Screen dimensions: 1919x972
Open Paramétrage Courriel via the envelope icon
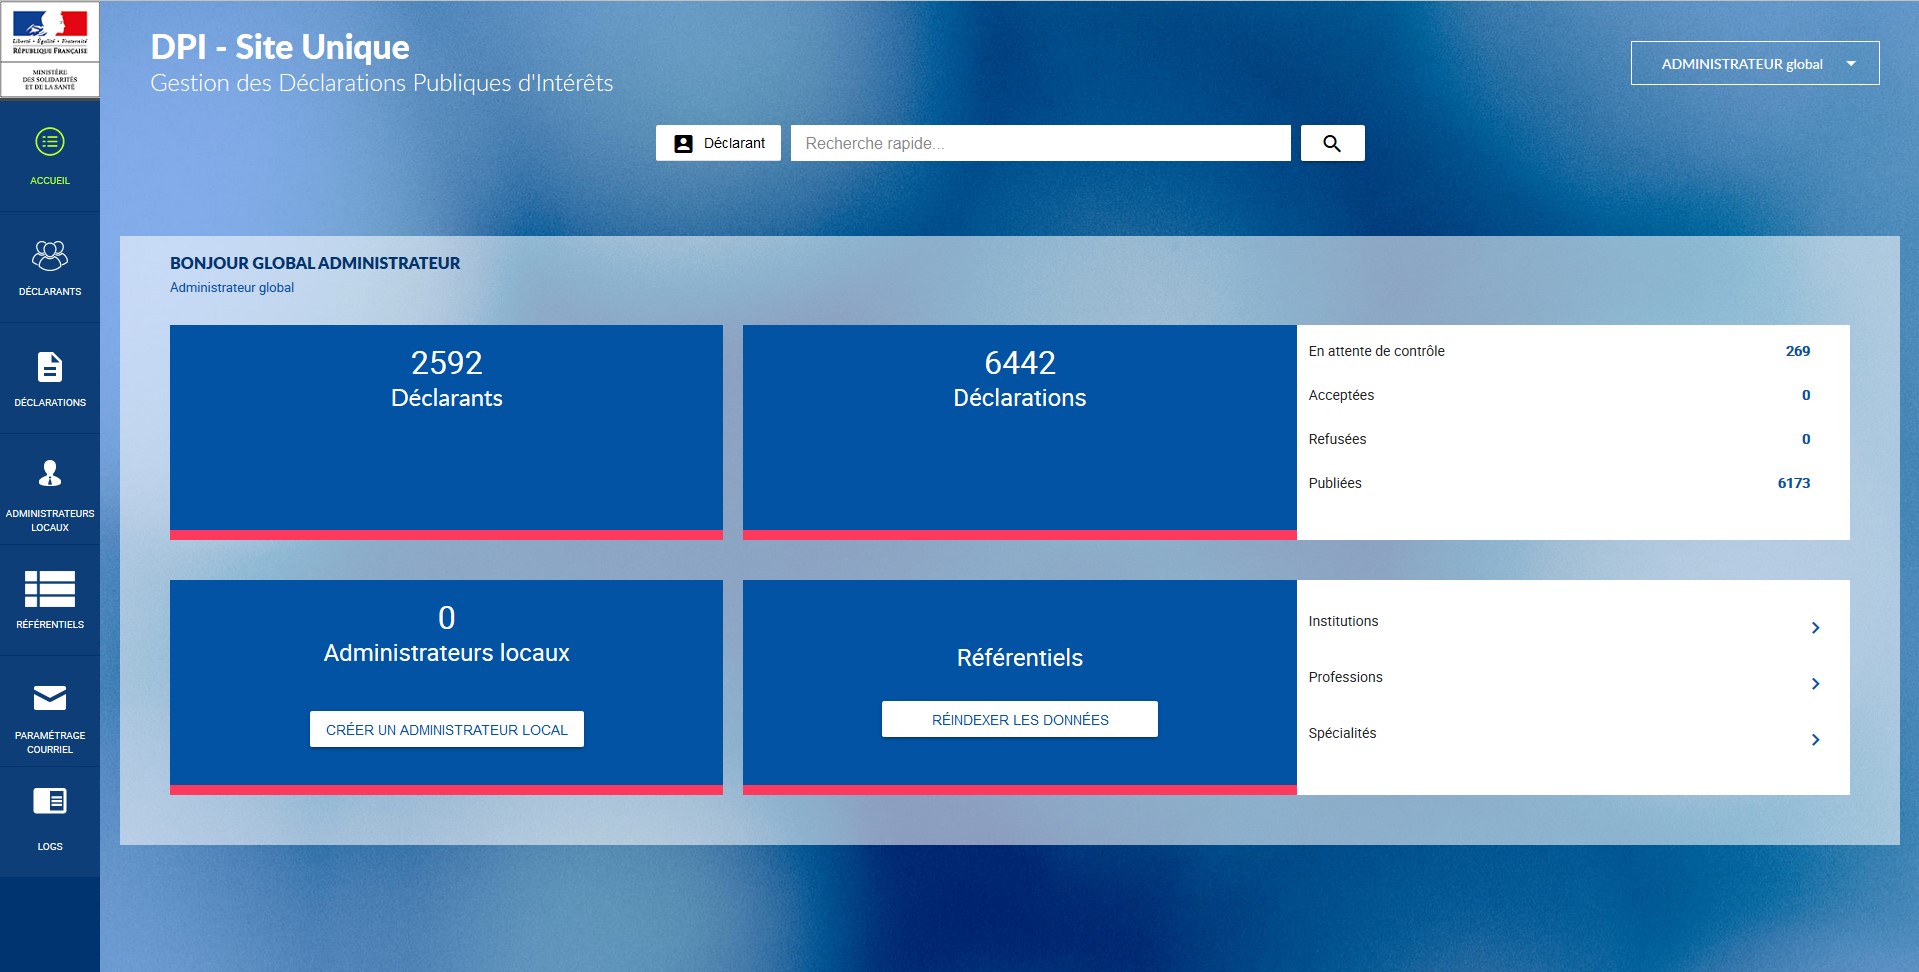click(x=50, y=697)
